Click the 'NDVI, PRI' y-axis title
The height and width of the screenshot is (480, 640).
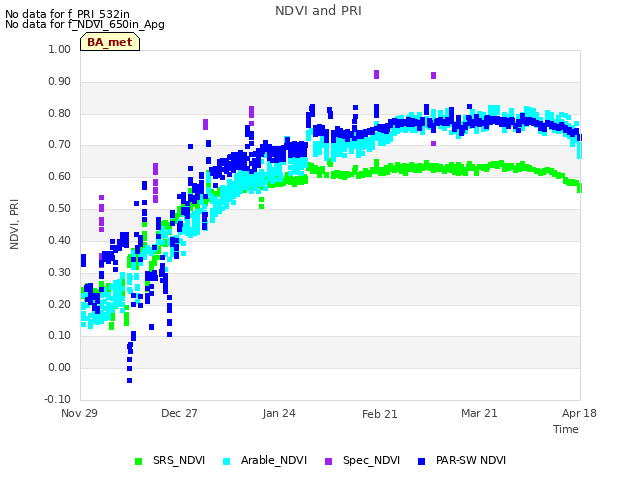tap(14, 224)
